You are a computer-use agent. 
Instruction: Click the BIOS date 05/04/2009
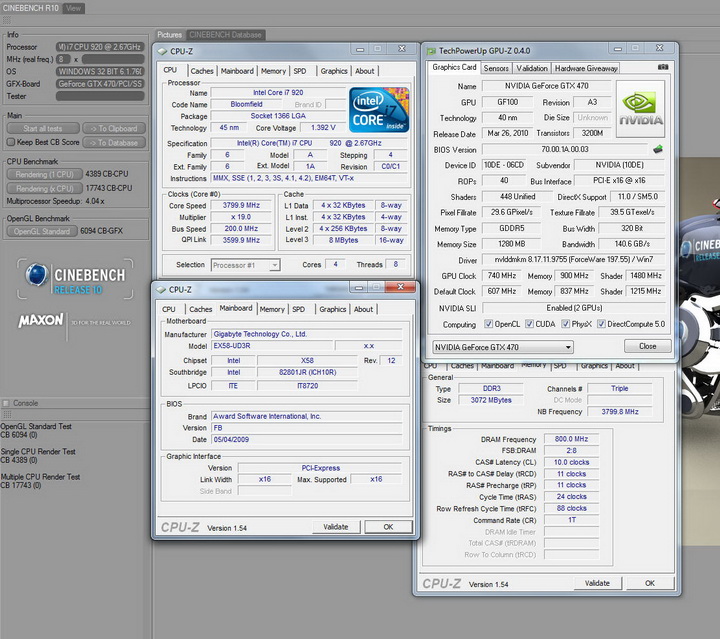coord(307,440)
